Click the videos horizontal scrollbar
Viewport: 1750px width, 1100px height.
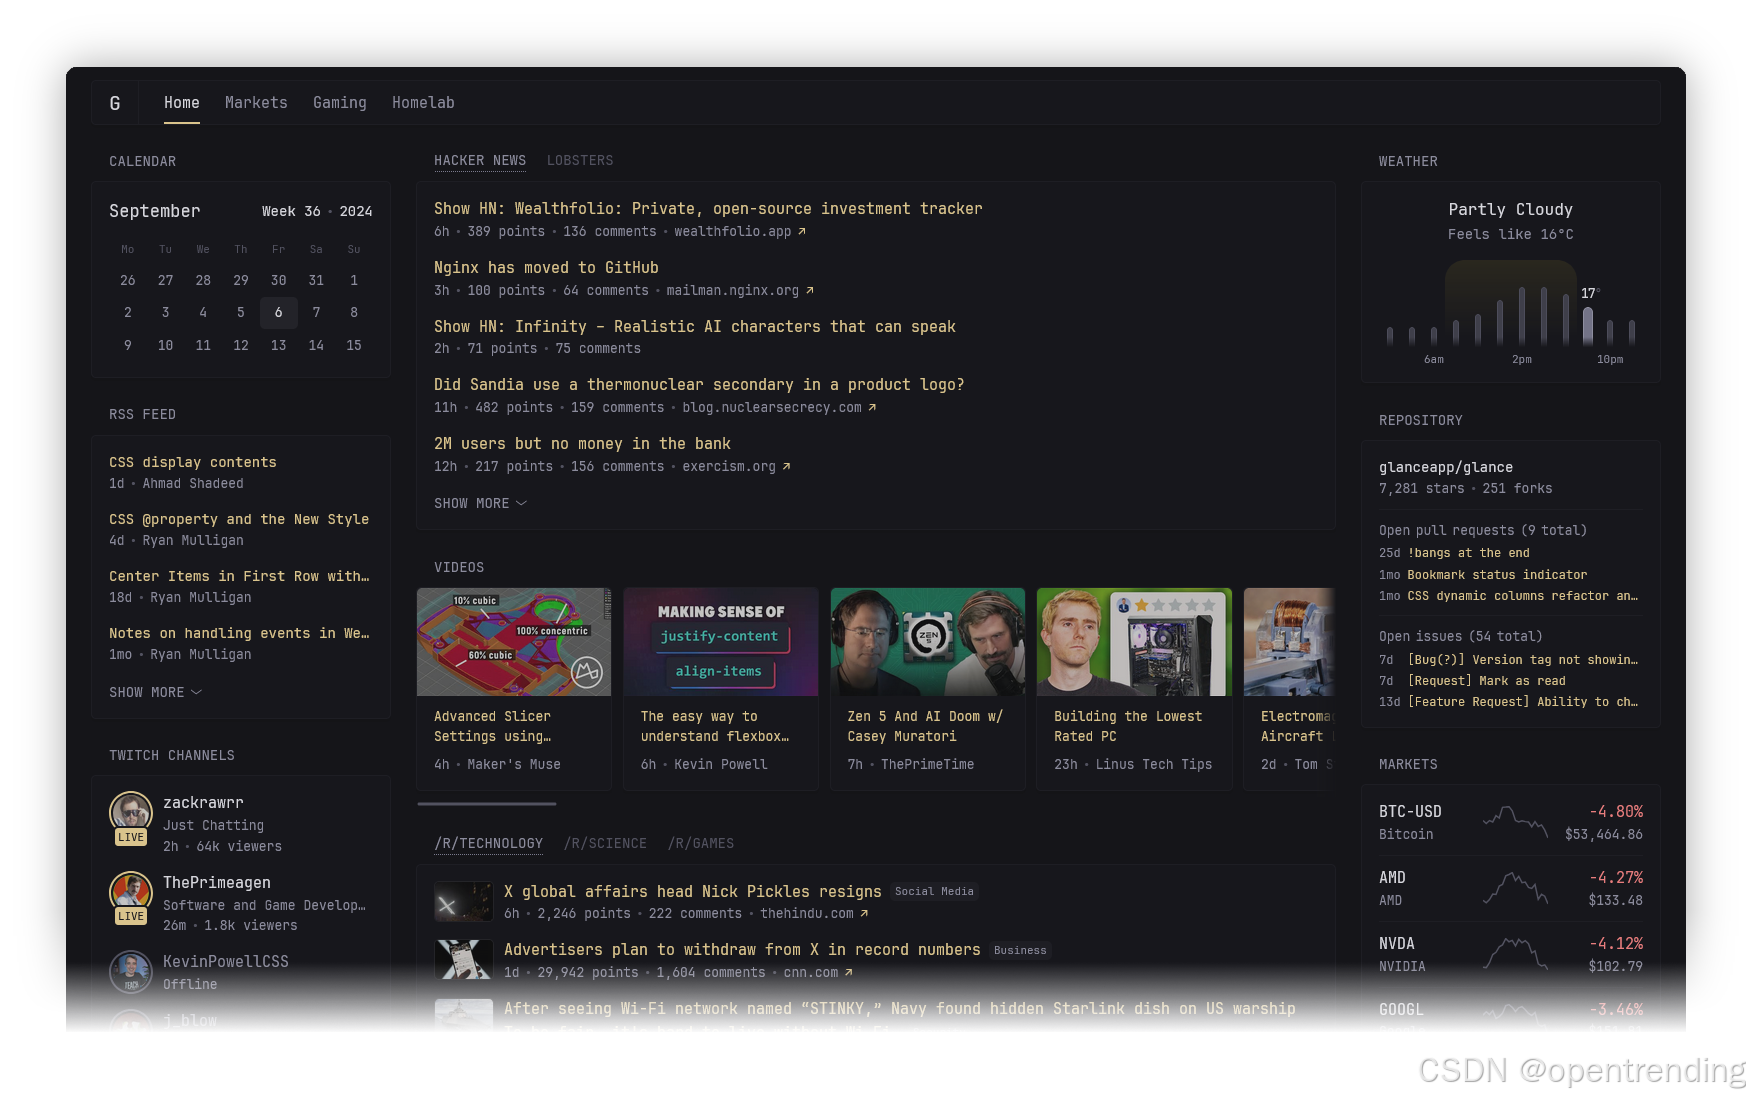487,804
